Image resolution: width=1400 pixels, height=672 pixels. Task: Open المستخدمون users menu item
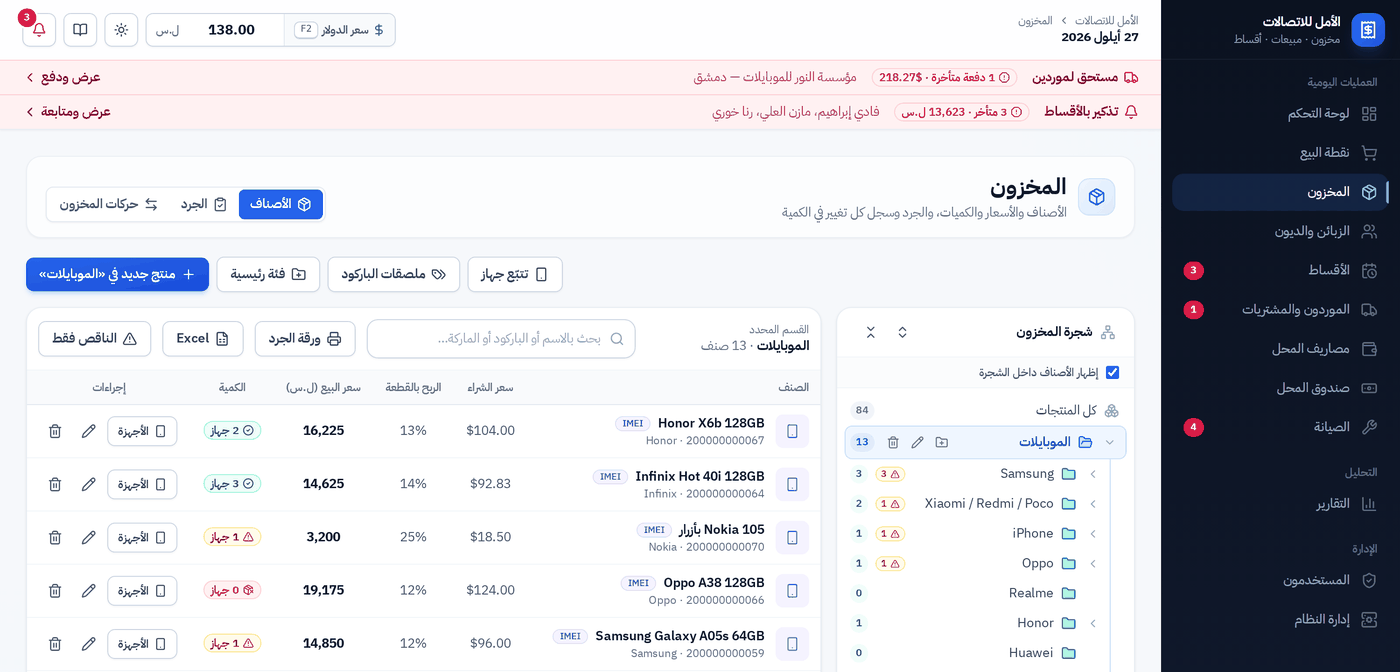coord(1280,580)
